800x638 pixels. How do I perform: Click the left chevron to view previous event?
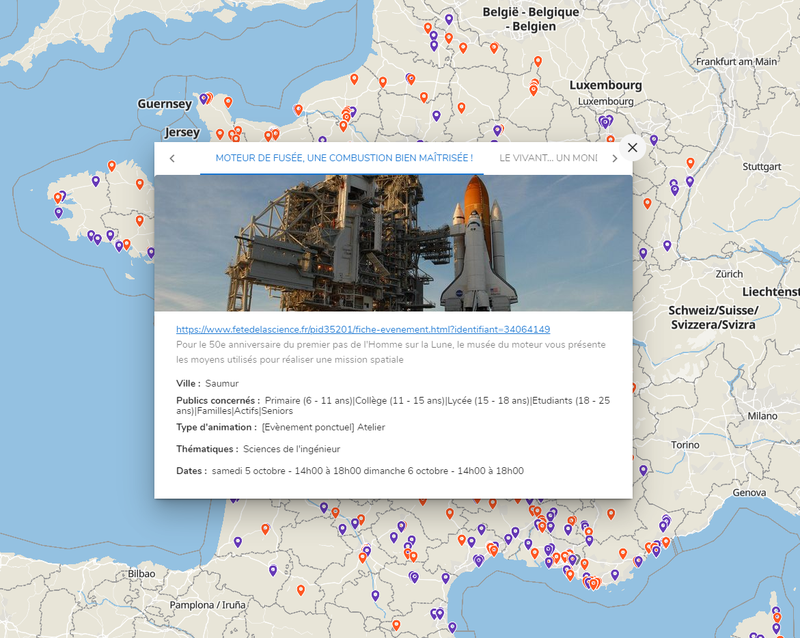coord(171,157)
